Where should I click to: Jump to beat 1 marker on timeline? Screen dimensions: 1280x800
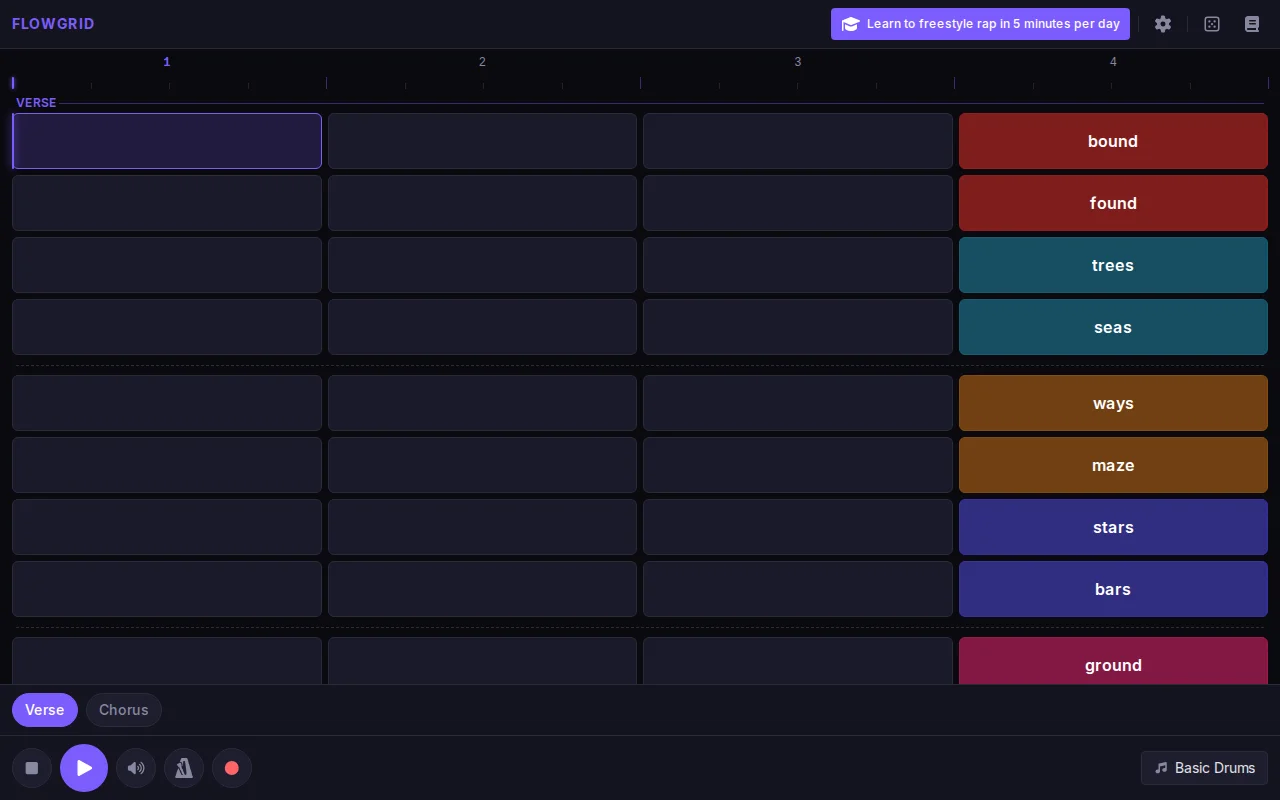click(x=167, y=62)
